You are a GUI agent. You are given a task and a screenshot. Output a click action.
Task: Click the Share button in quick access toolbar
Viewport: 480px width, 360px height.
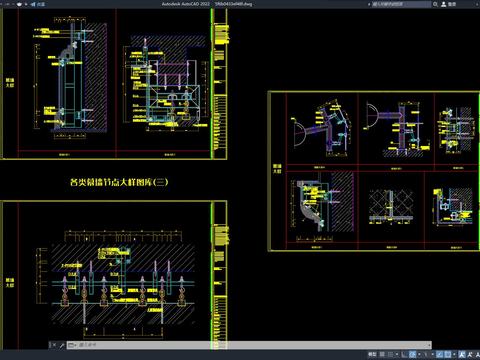point(38,4)
